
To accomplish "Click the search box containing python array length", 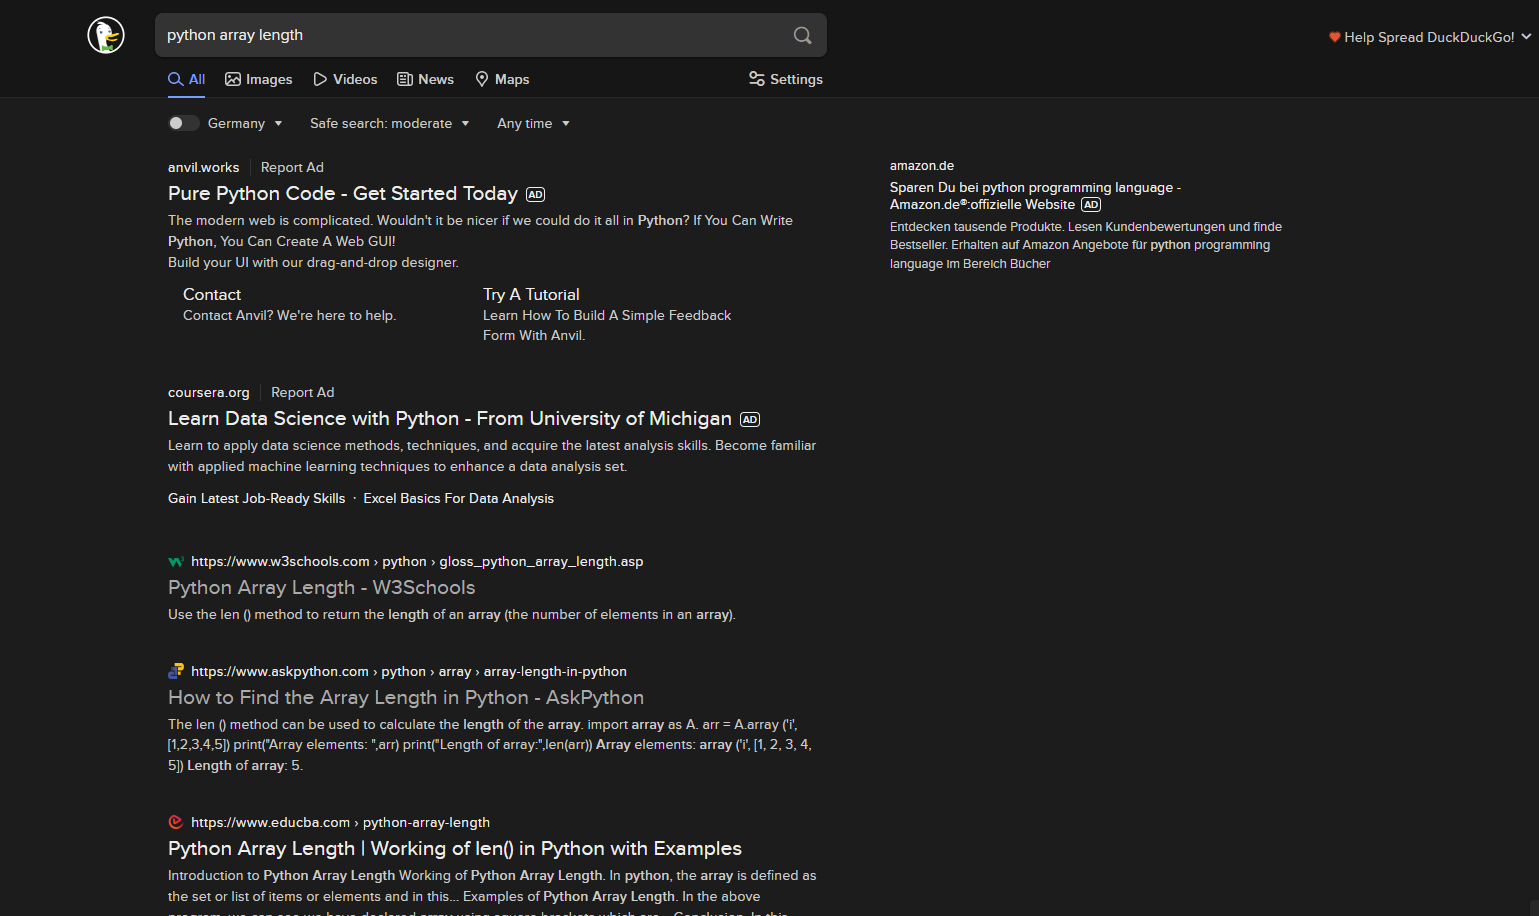I will coord(491,35).
